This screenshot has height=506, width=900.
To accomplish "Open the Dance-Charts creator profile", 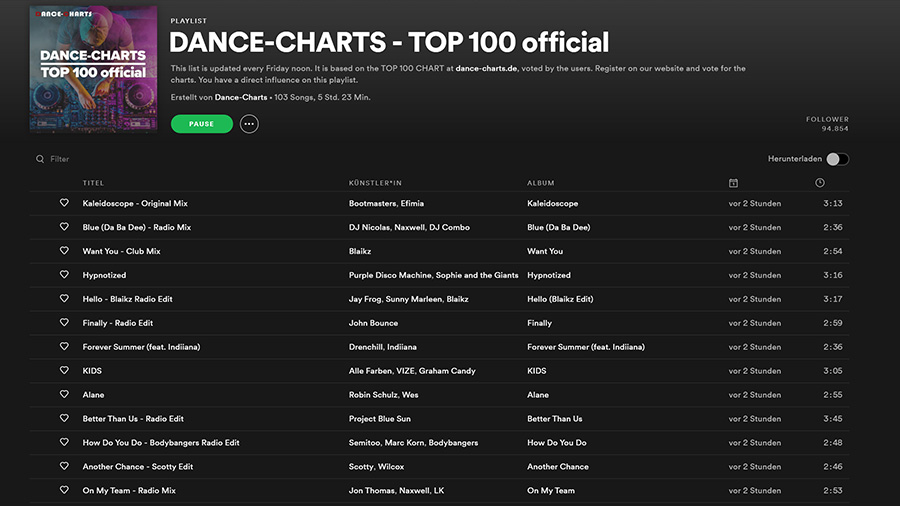I will [x=241, y=98].
